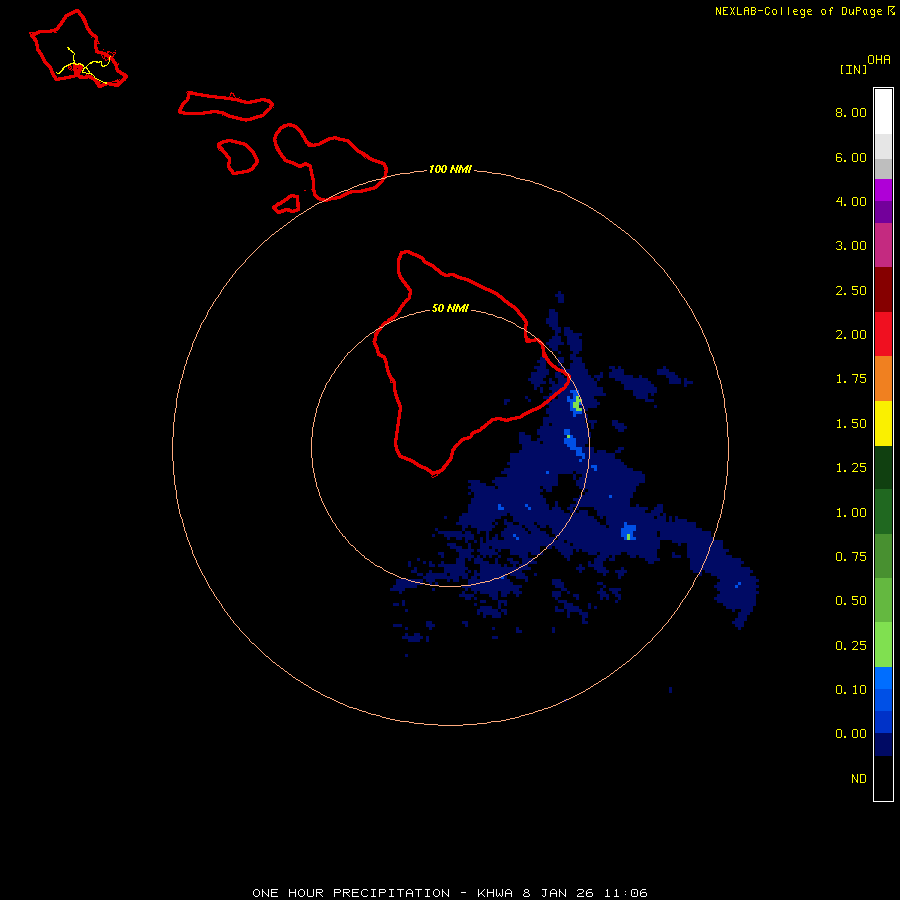This screenshot has width=900, height=900.
Task: Click the 4.00 legend value
Action: point(851,201)
